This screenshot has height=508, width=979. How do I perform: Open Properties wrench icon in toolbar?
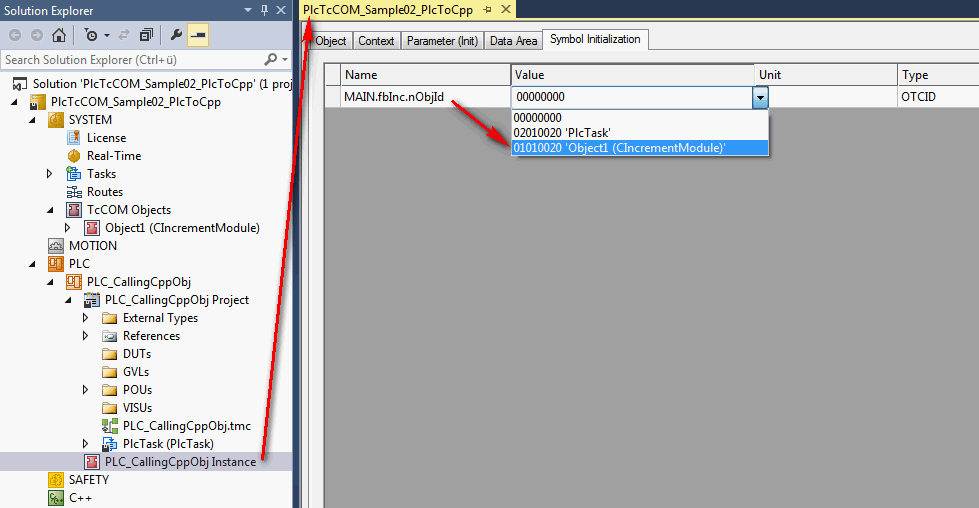pyautogui.click(x=176, y=36)
